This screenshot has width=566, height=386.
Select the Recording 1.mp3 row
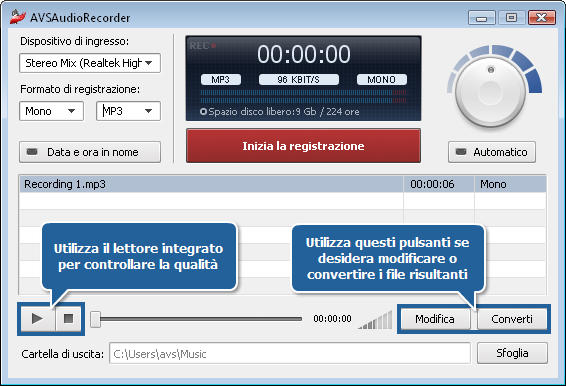(283, 184)
